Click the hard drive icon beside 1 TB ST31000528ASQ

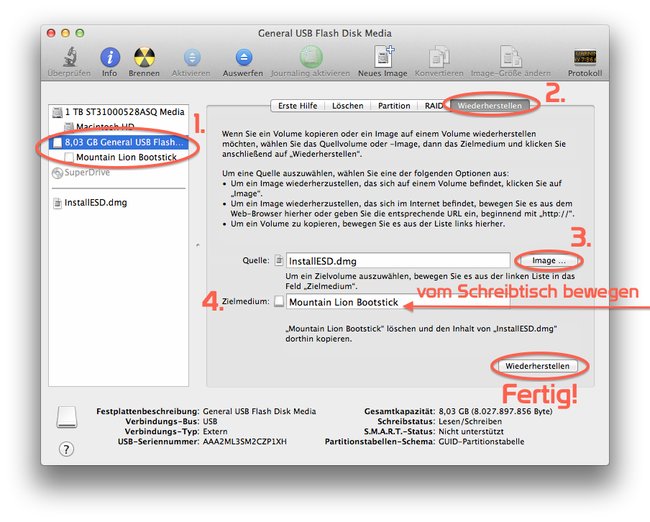pos(57,112)
